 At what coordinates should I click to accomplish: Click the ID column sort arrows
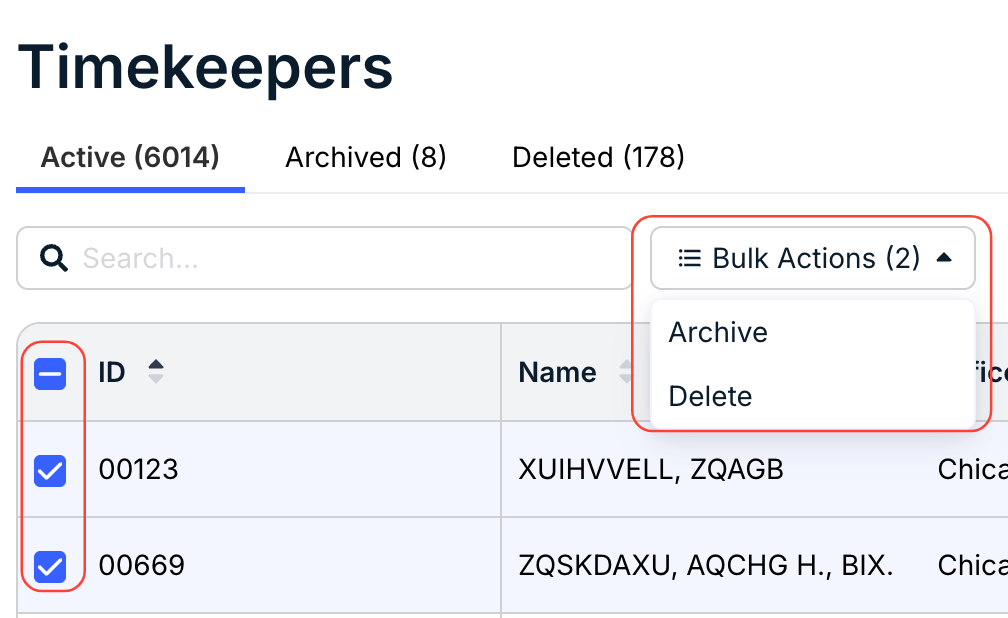coord(156,372)
